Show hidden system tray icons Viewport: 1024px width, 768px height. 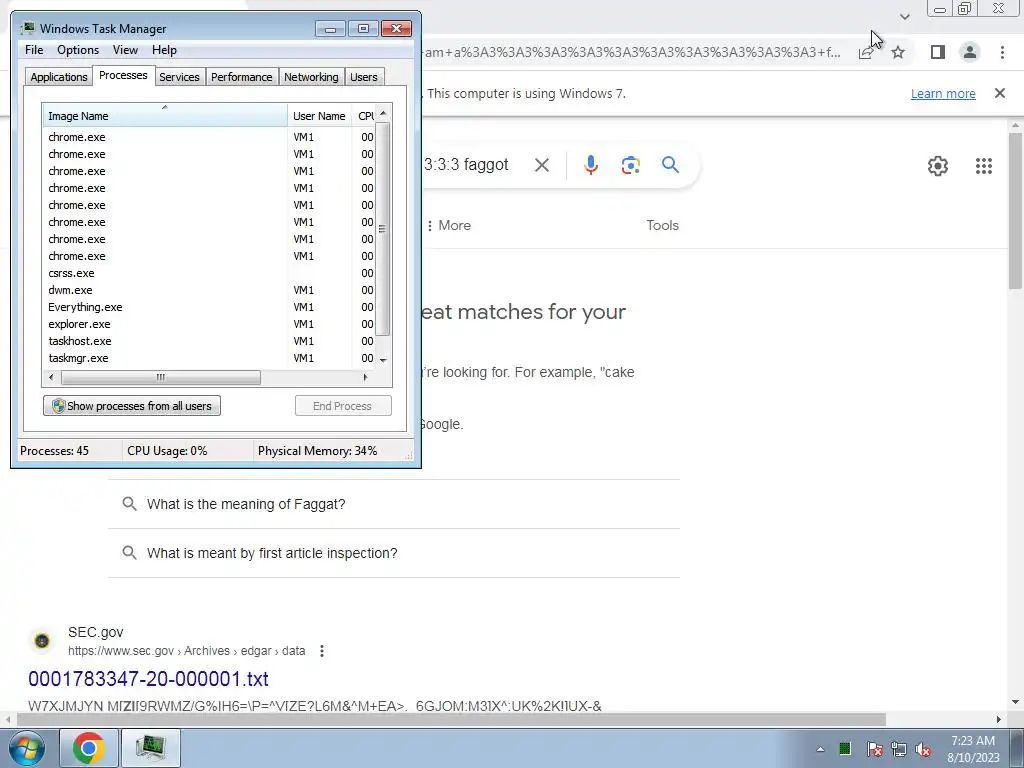coord(820,750)
